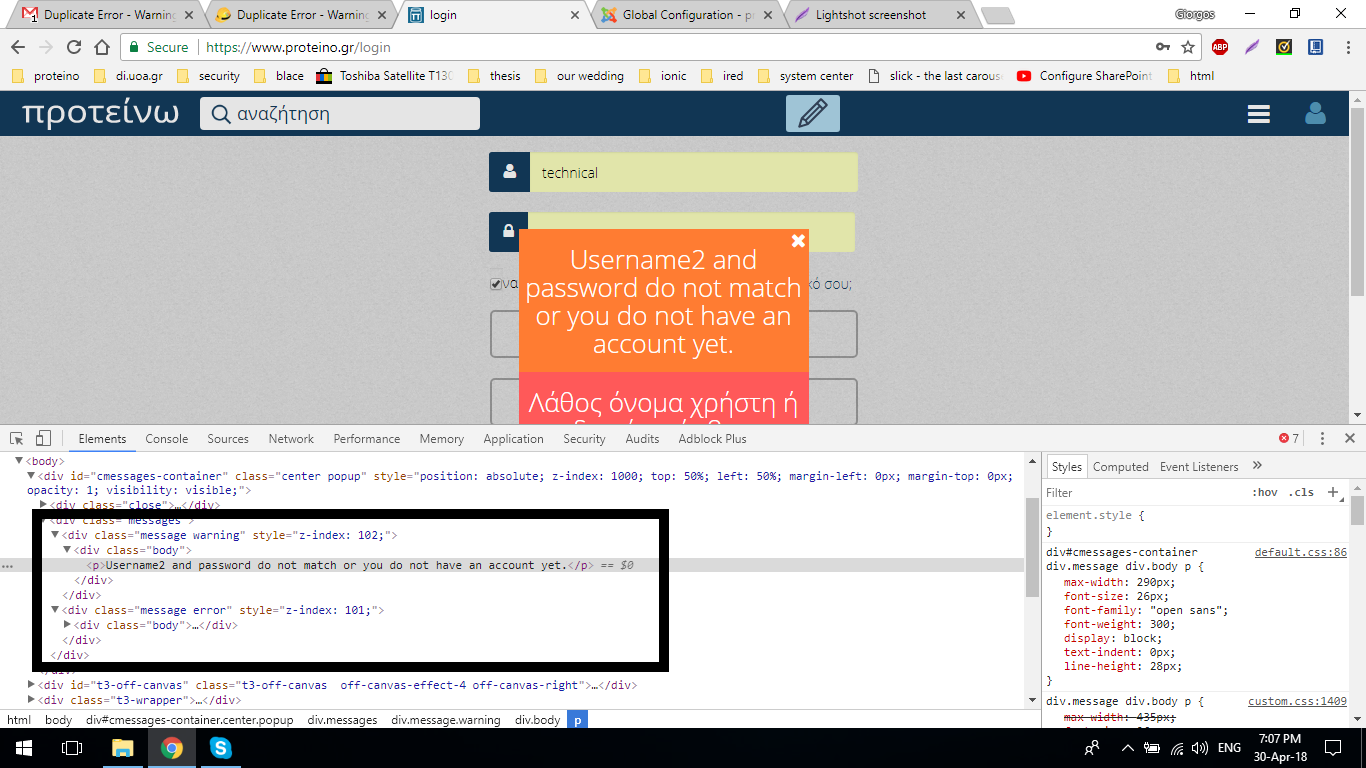
Task: Close the DevTools panel
Action: pyautogui.click(x=1349, y=438)
